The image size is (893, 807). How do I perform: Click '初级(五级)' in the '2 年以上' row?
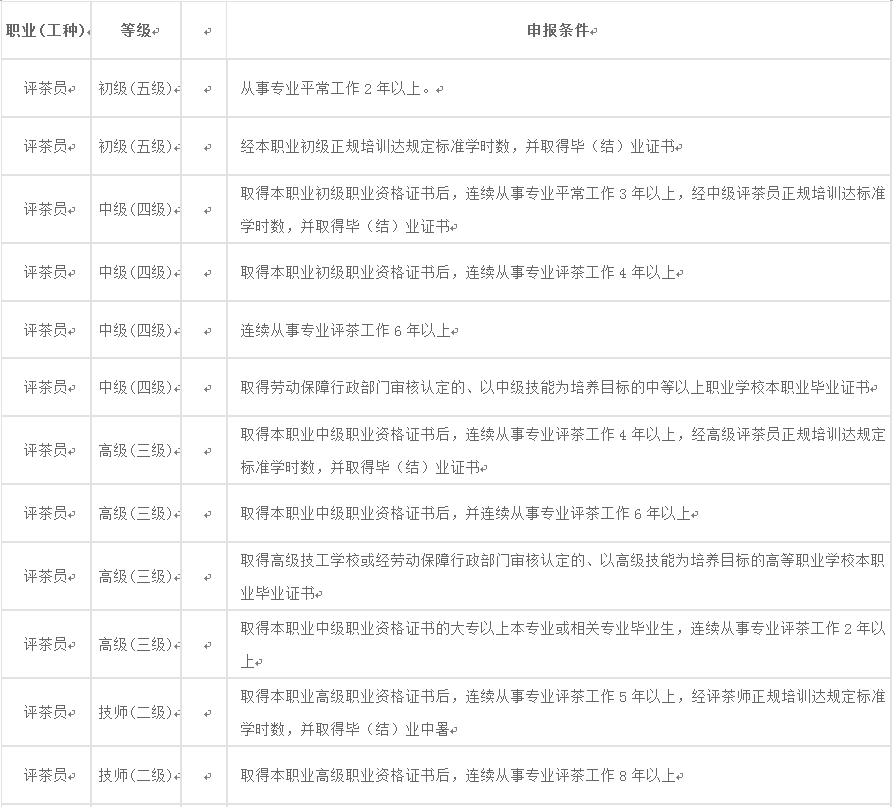pyautogui.click(x=136, y=88)
